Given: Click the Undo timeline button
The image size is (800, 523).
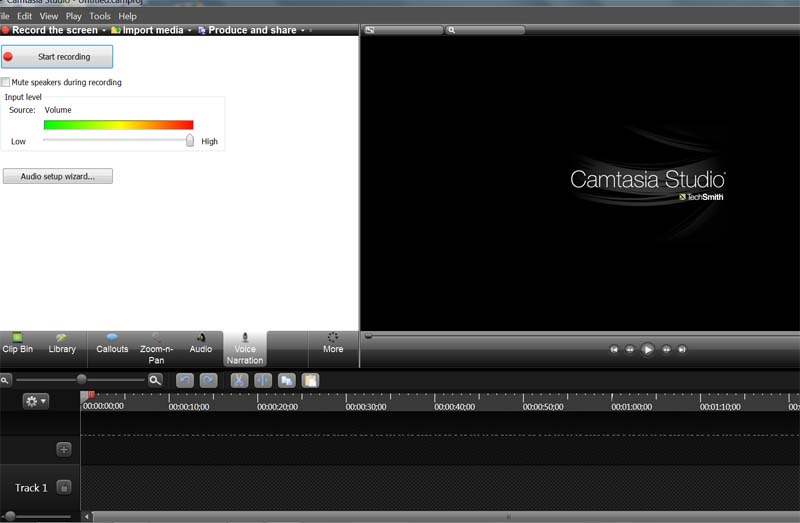Looking at the screenshot, I should [185, 381].
